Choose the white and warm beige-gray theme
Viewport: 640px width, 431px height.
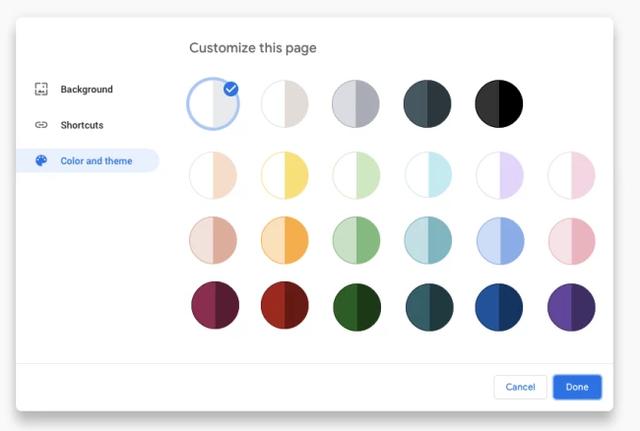pyautogui.click(x=284, y=104)
